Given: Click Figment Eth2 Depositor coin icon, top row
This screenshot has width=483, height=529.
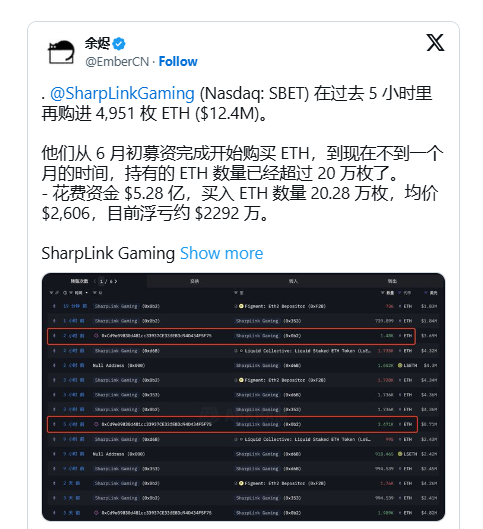Looking at the screenshot, I should coord(241,306).
